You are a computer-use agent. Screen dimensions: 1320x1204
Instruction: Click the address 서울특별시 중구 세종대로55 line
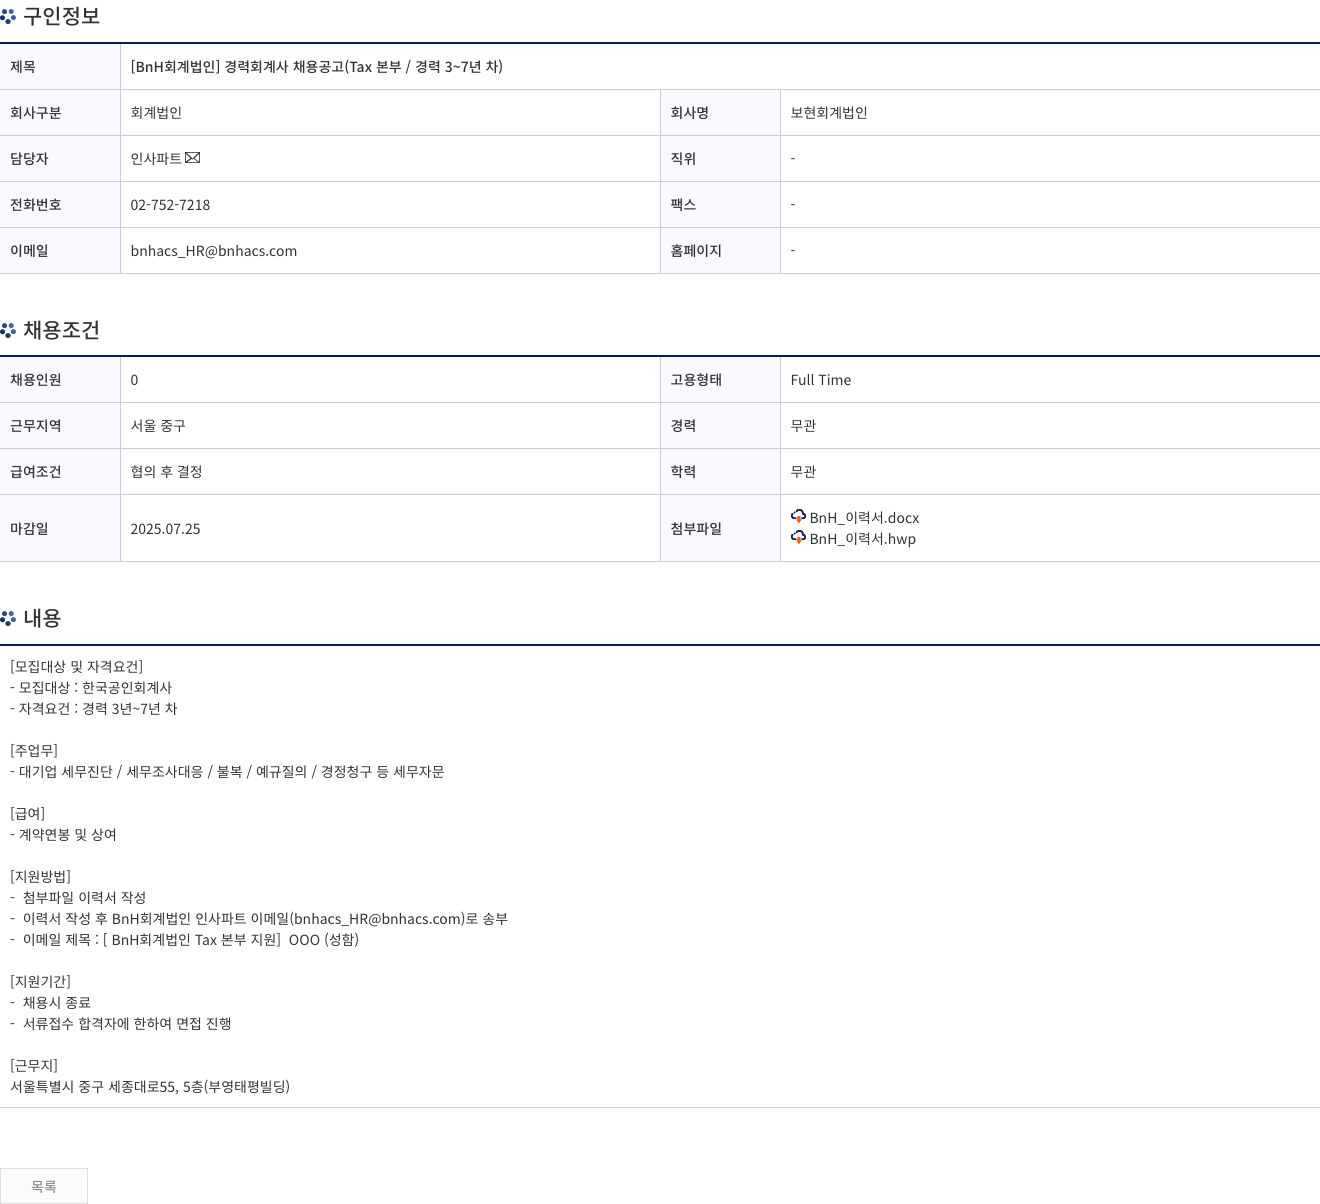pyautogui.click(x=150, y=1087)
